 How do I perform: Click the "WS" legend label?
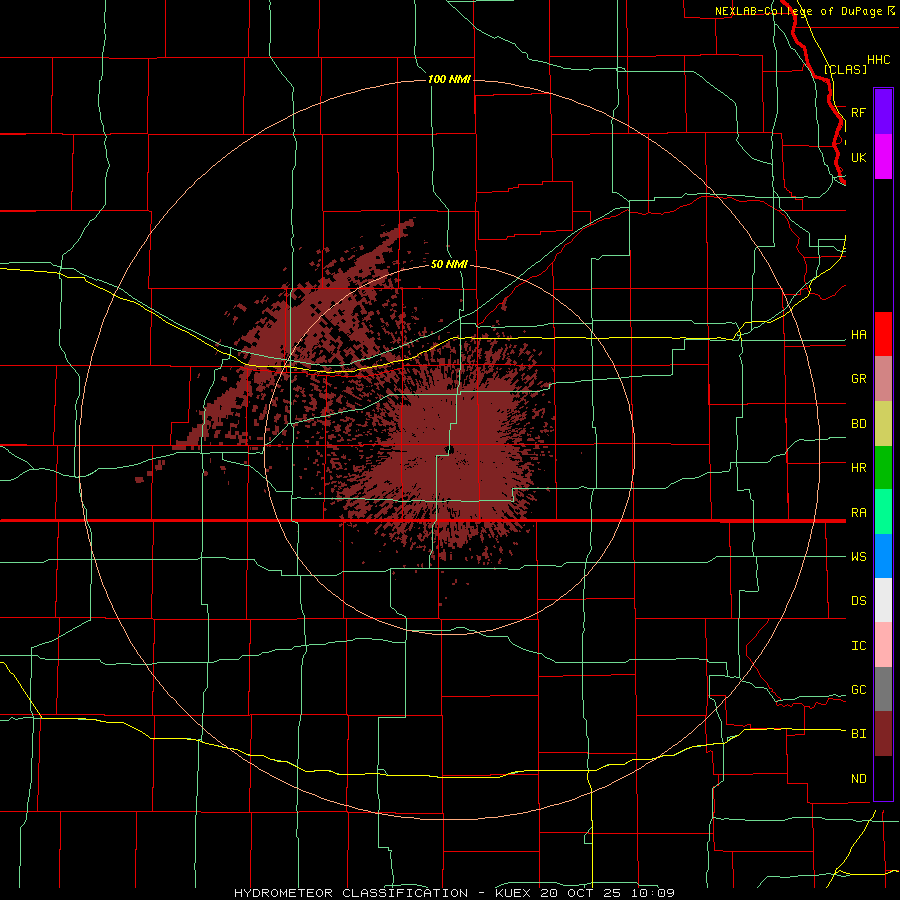[x=858, y=557]
